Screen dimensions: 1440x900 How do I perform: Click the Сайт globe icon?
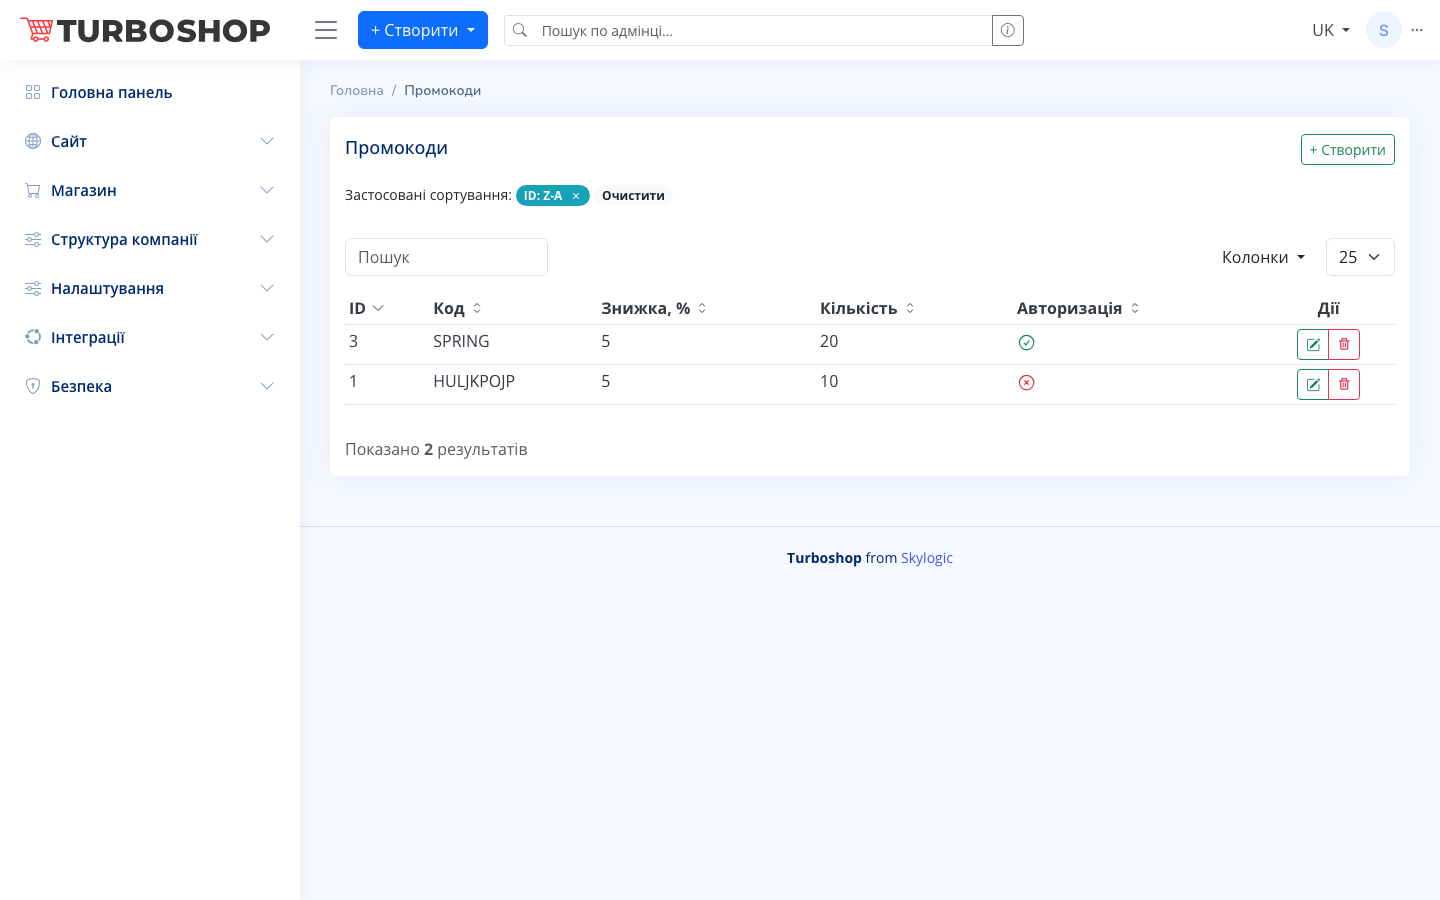coord(33,141)
